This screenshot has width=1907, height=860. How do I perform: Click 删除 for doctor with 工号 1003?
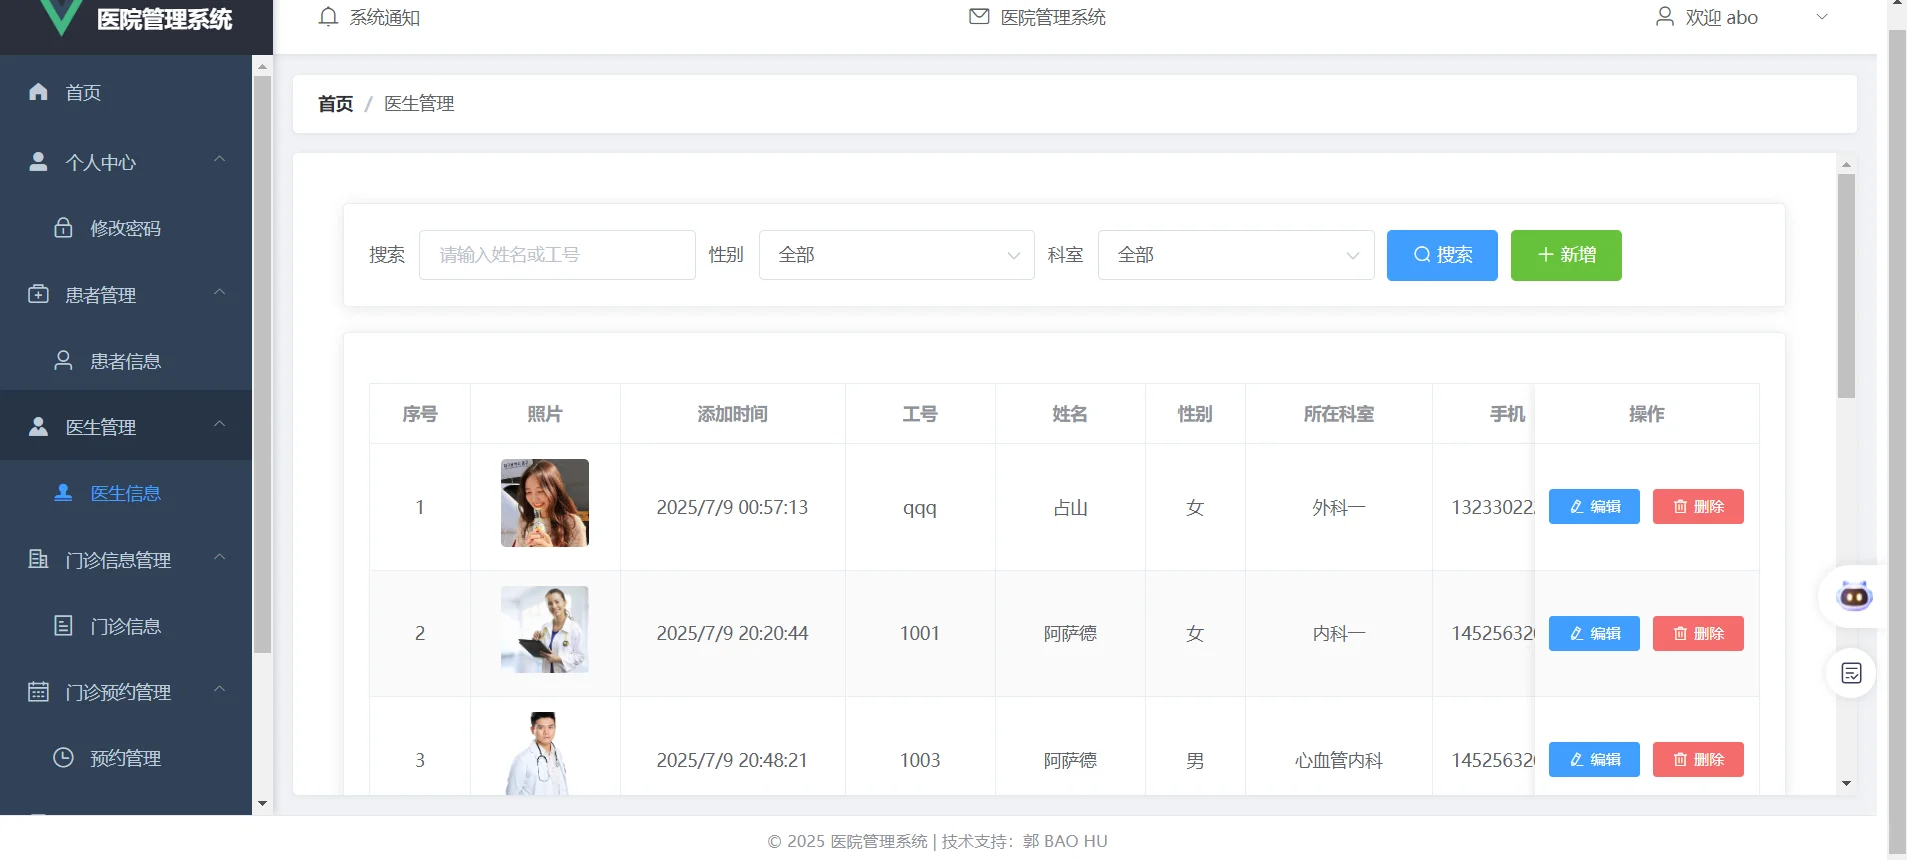[1698, 760]
